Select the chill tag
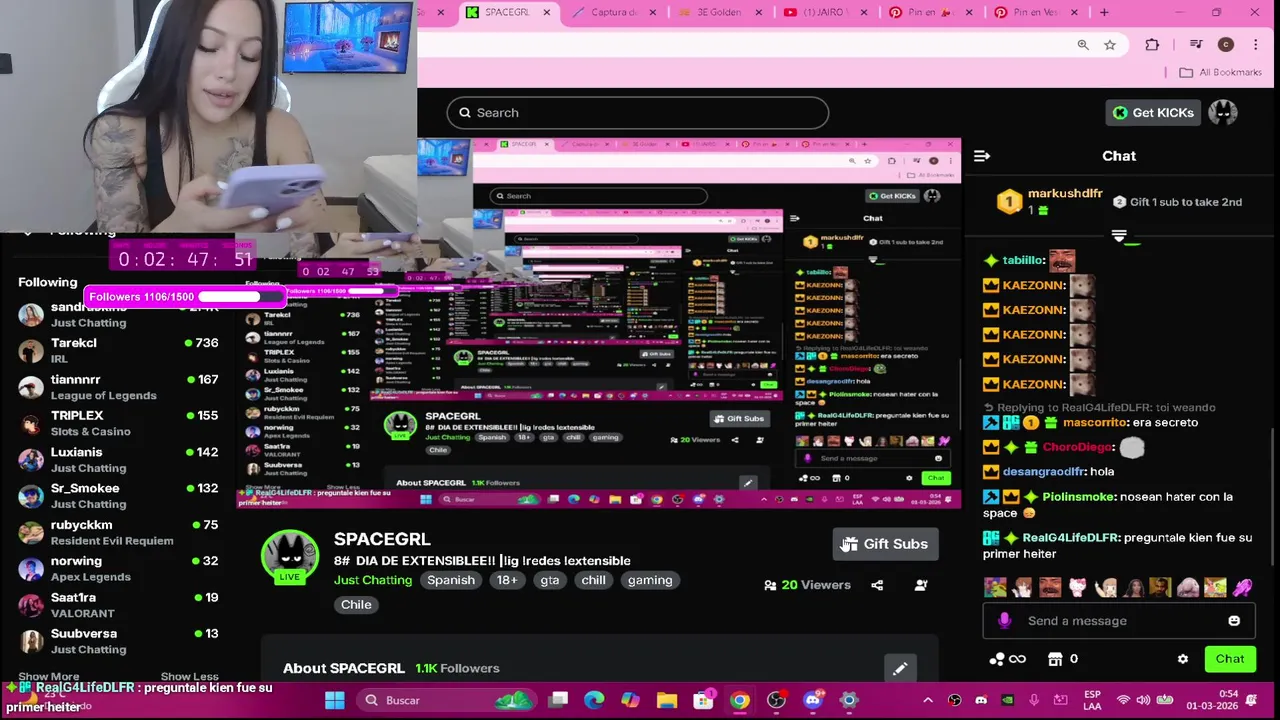The width and height of the screenshot is (1280, 720). 593,580
